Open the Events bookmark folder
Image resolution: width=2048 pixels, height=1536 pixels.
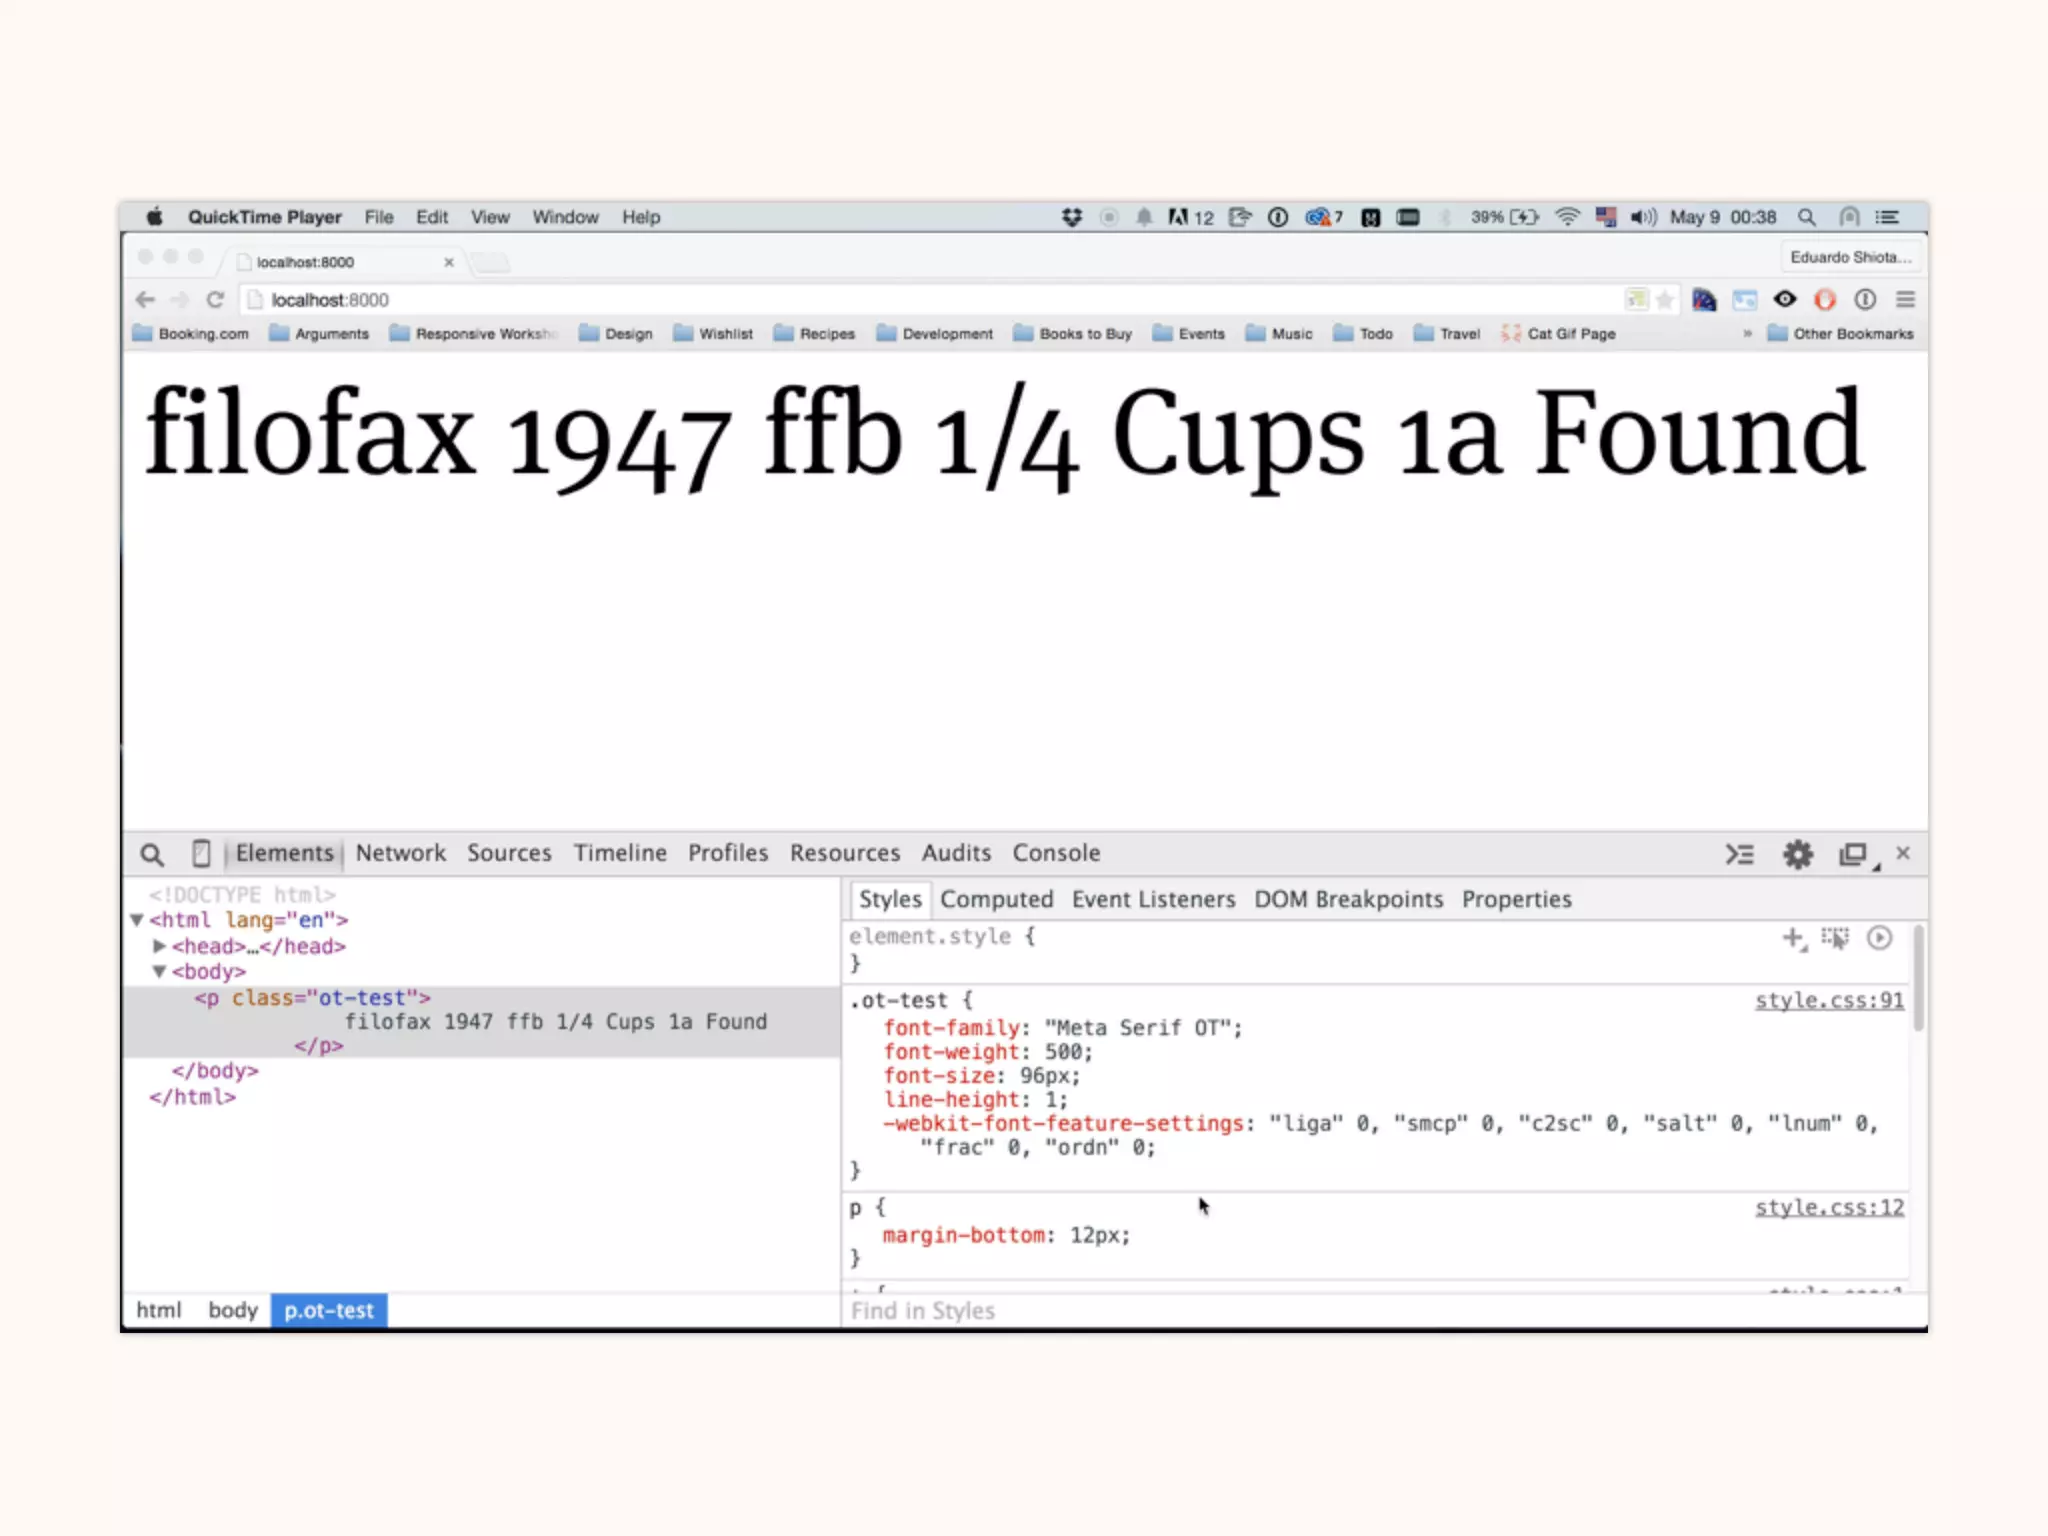(x=1188, y=333)
